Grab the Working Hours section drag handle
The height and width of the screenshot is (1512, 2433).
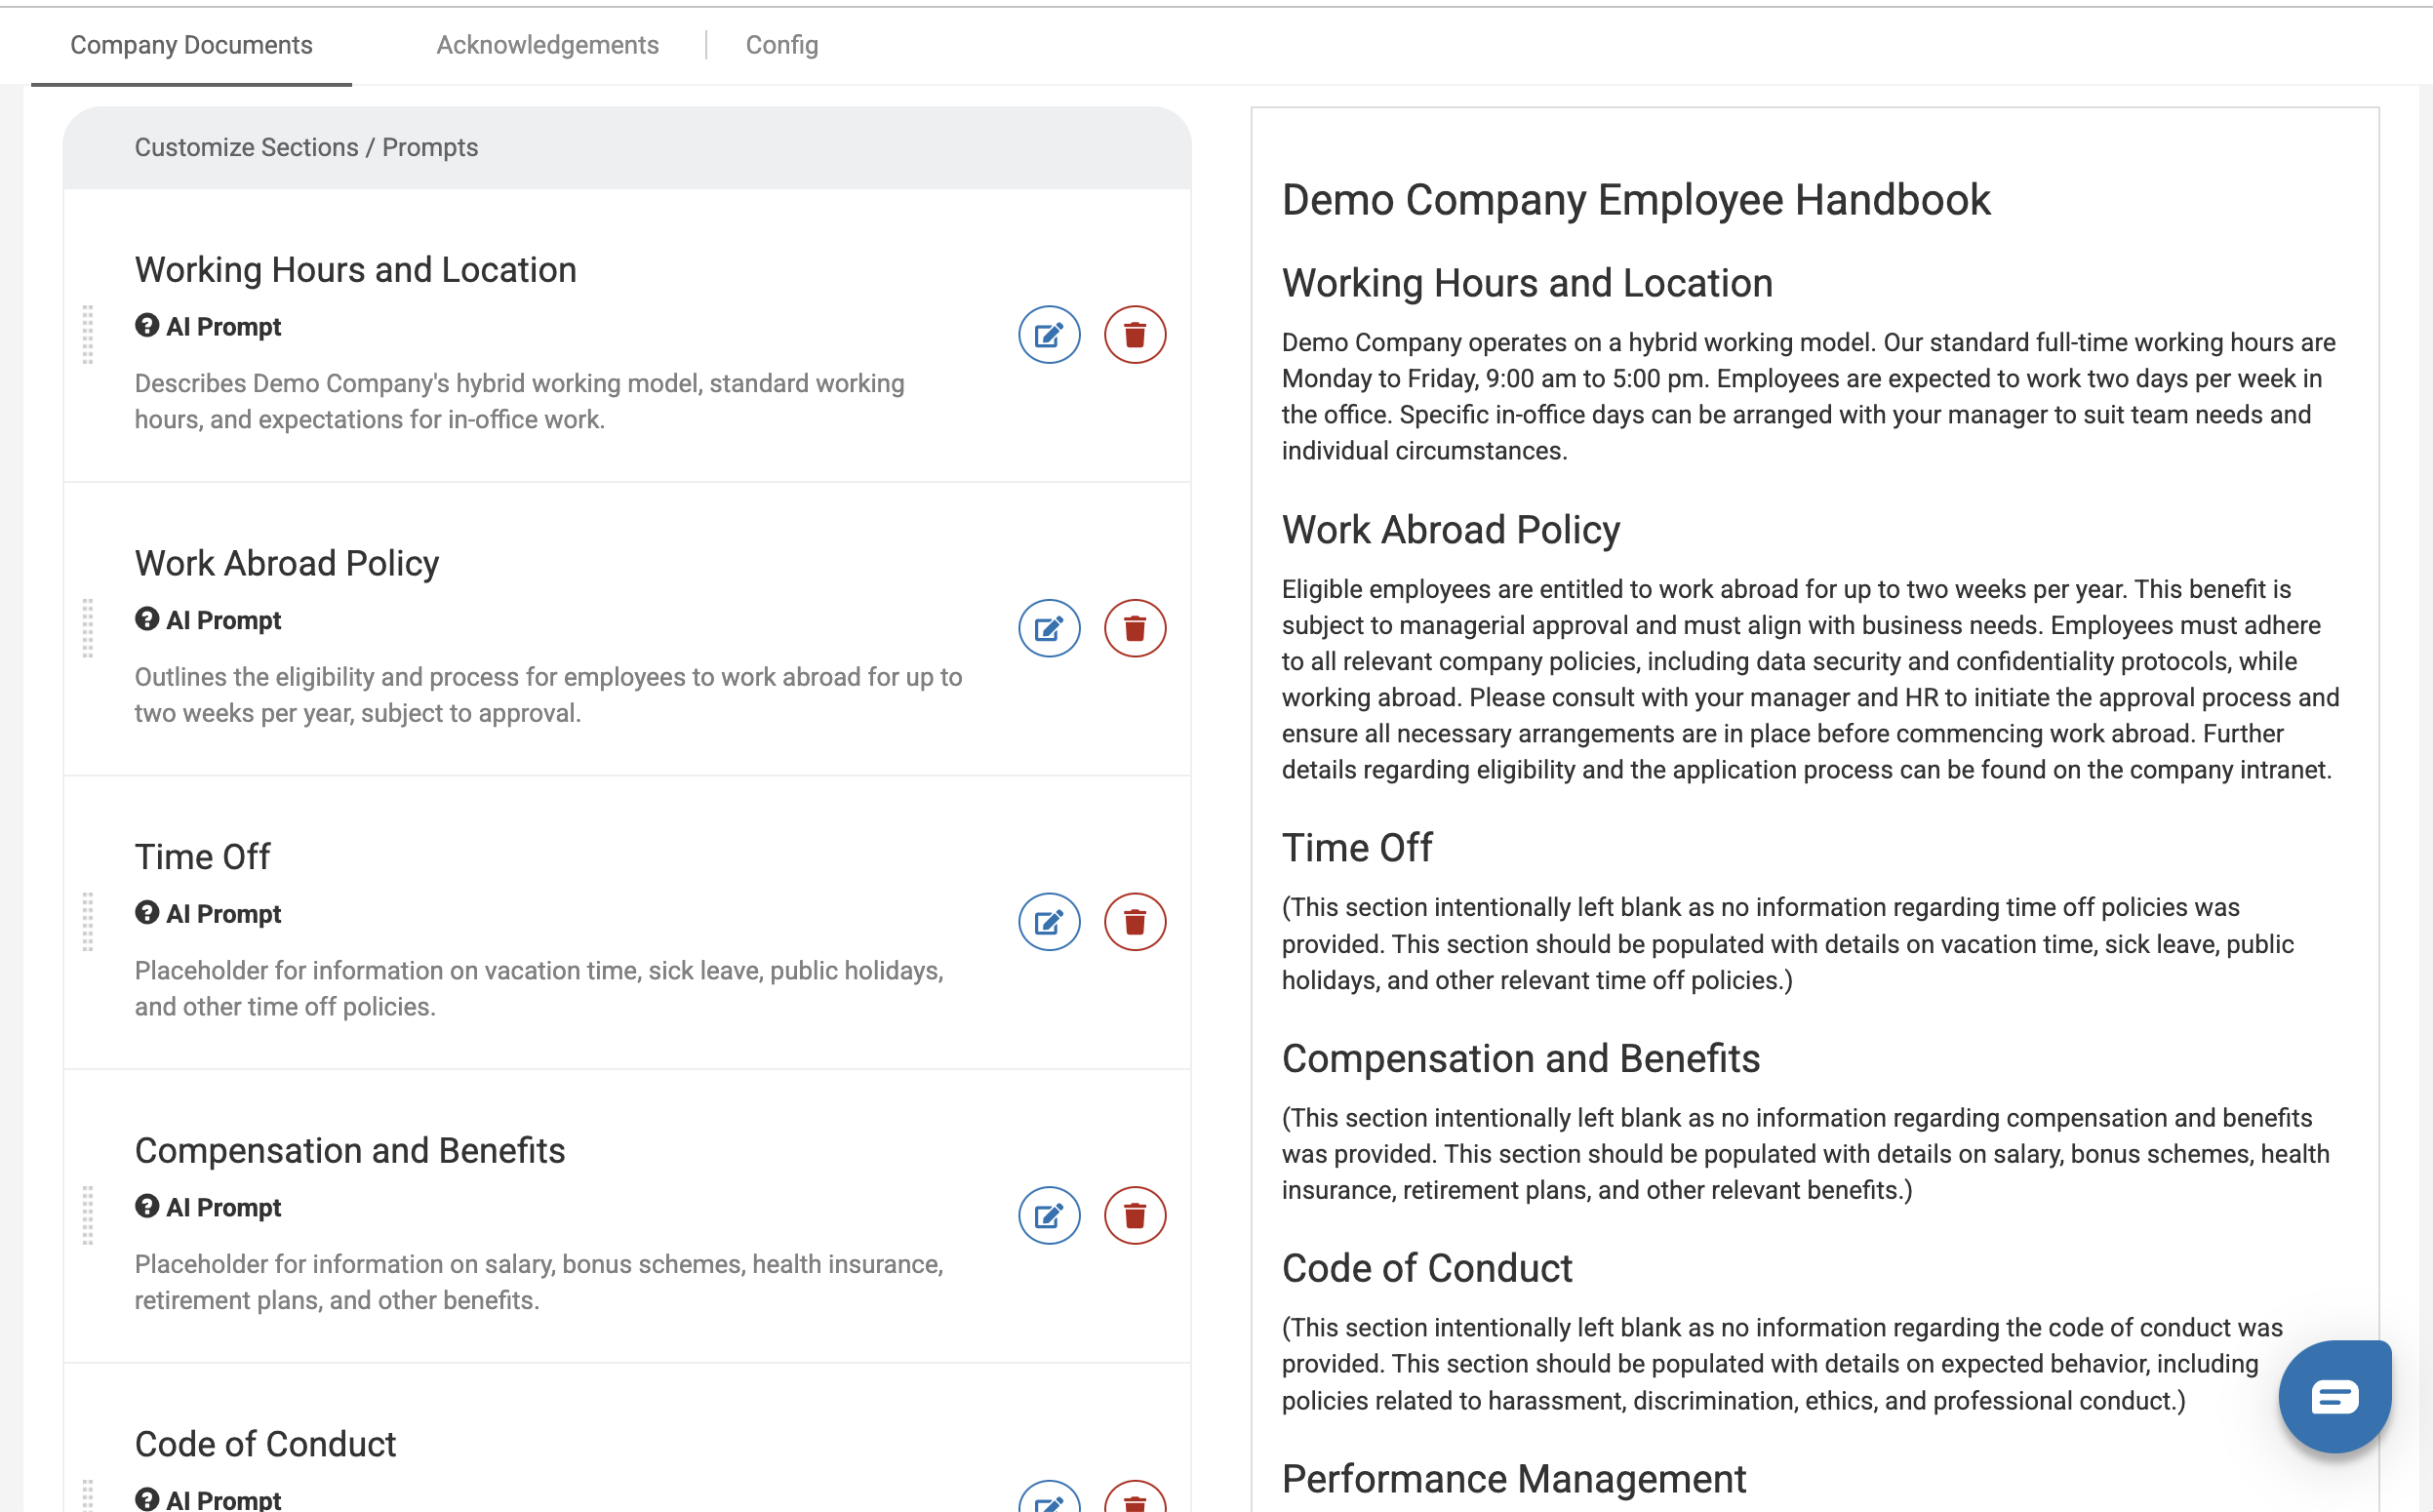[x=88, y=335]
